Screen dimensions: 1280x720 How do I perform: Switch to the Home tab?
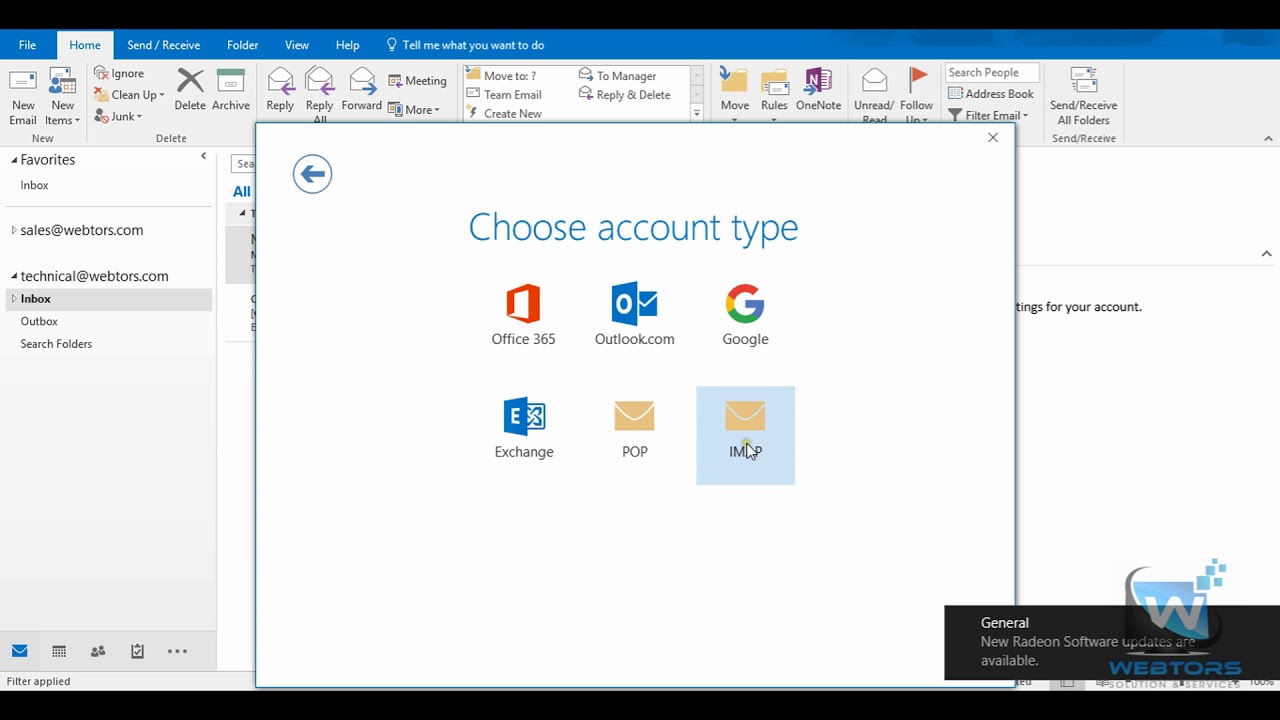tap(85, 45)
